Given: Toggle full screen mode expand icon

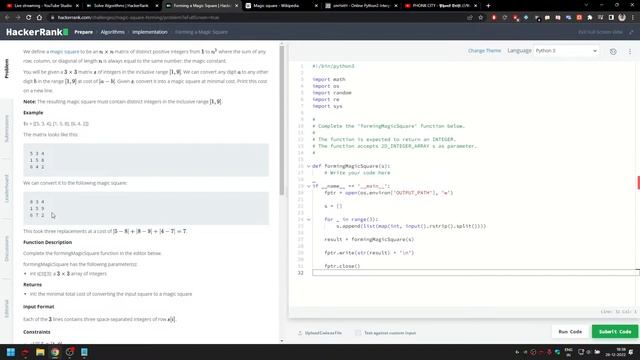Looking at the screenshot, I should 632,32.
